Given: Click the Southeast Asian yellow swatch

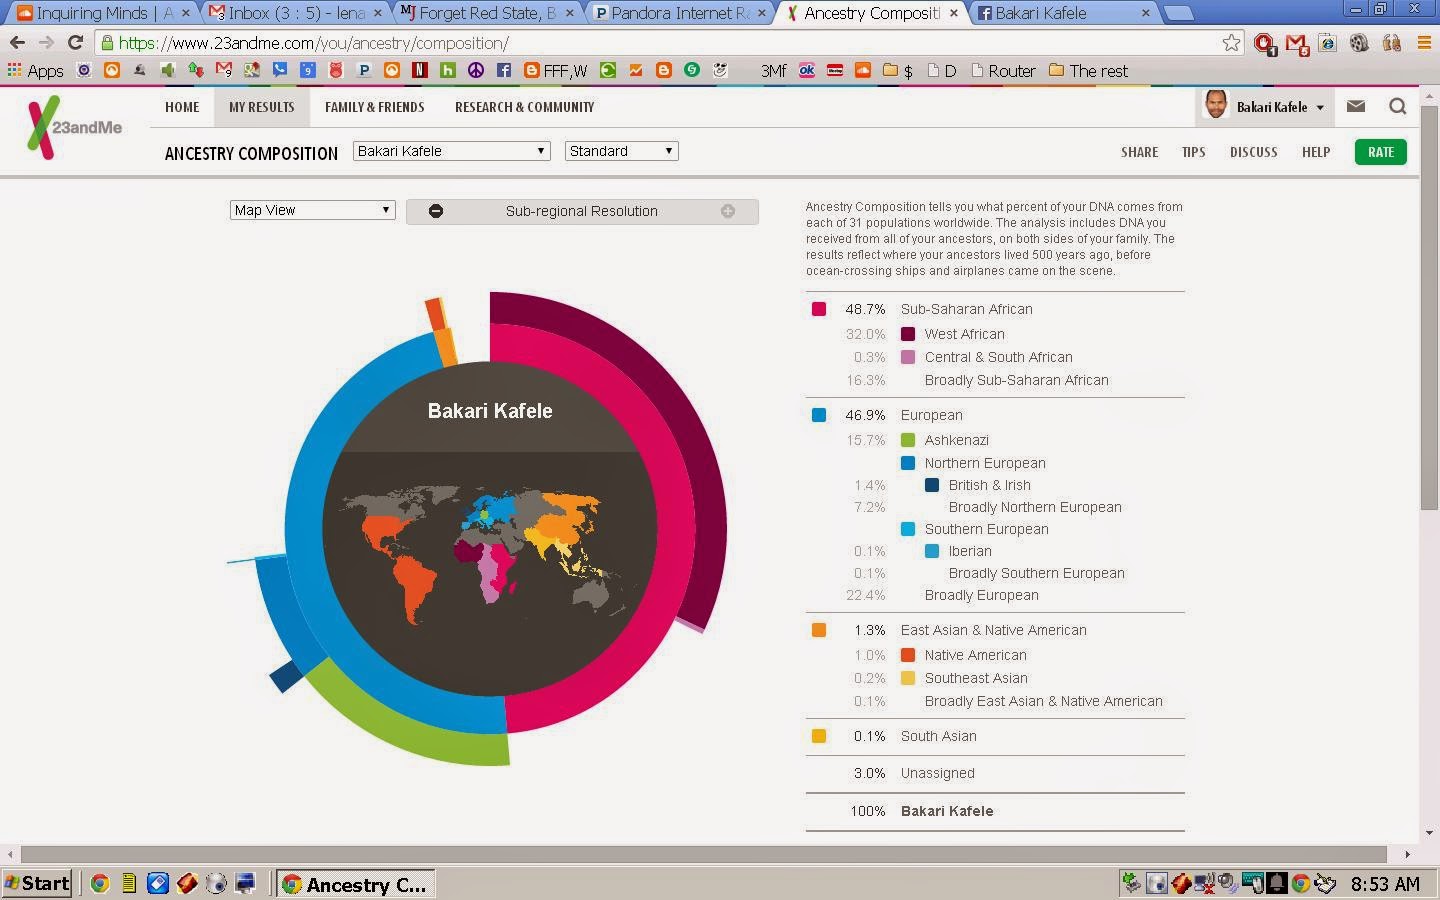Looking at the screenshot, I should point(908,678).
